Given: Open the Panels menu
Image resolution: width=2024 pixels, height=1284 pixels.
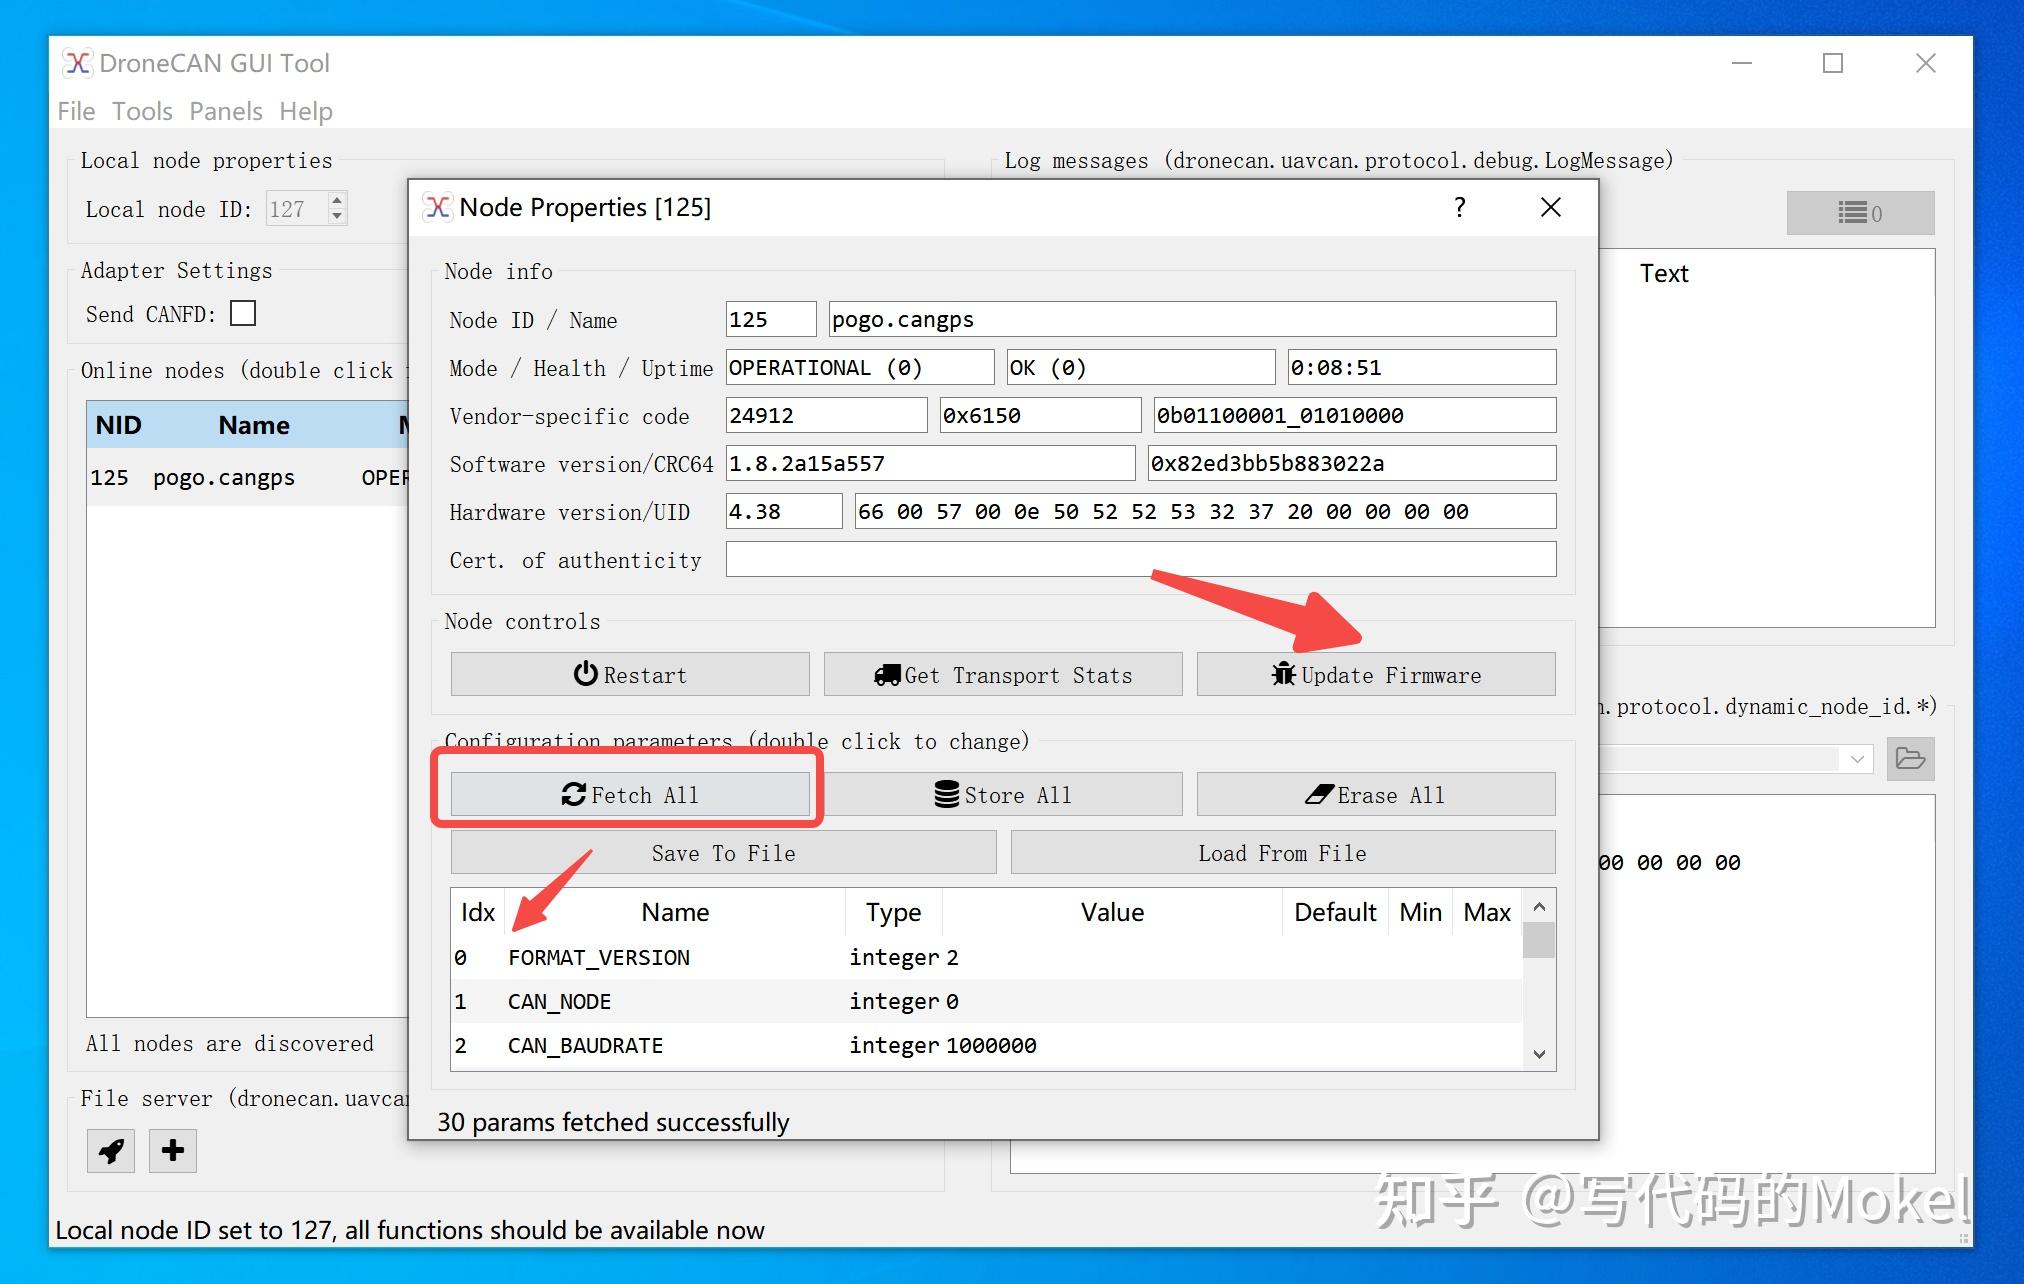Looking at the screenshot, I should pos(225,111).
